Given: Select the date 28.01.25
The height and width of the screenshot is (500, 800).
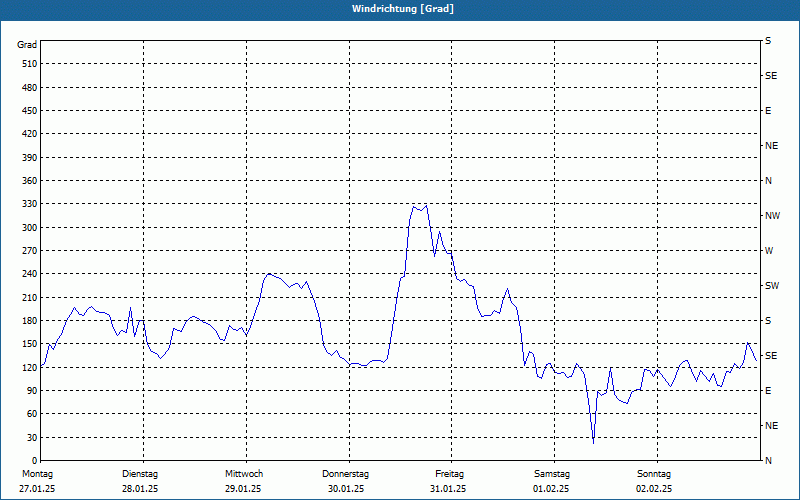Looking at the screenshot, I should point(140,489).
